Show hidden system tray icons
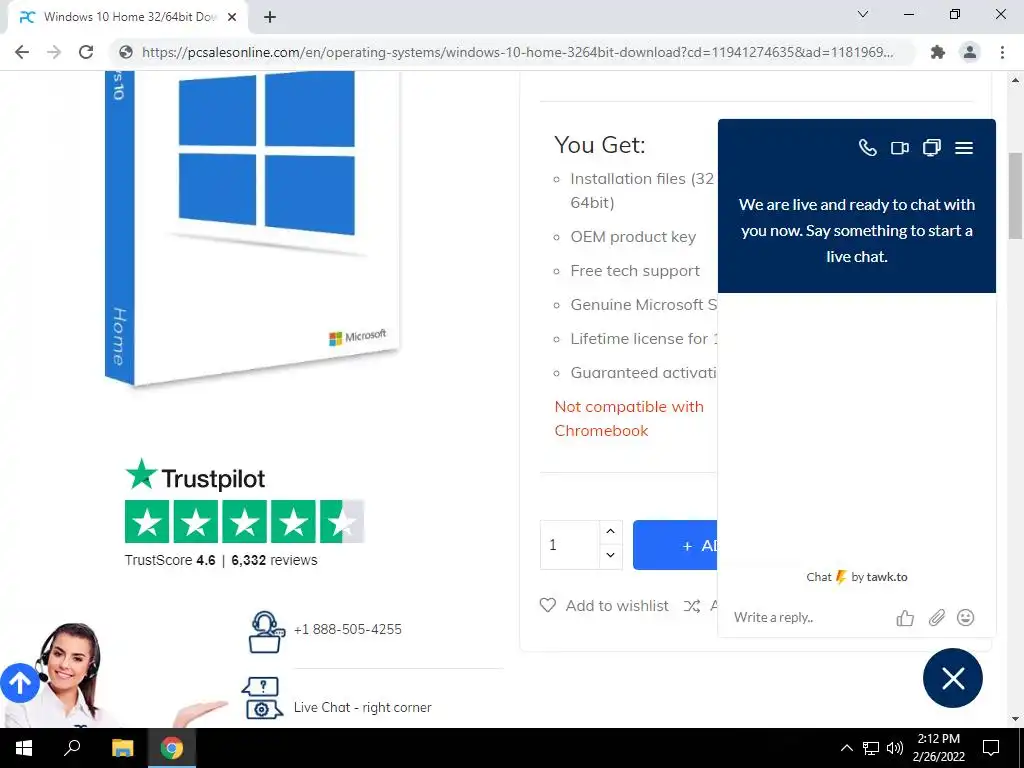This screenshot has height=768, width=1024. pyautogui.click(x=846, y=748)
